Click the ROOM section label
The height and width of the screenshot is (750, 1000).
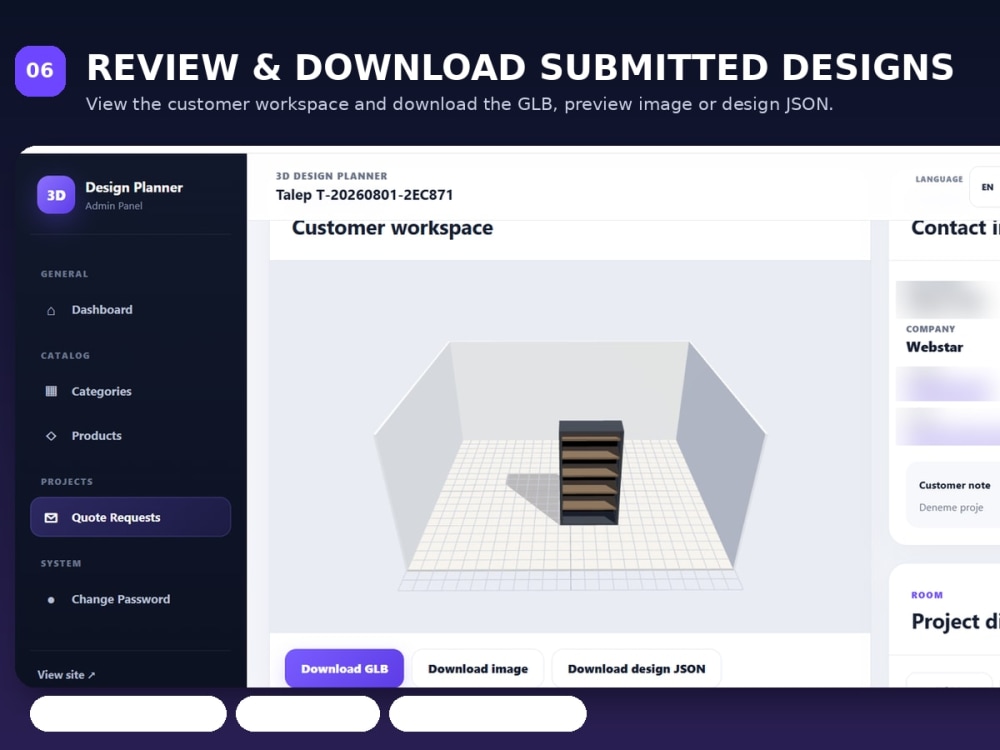pyautogui.click(x=927, y=595)
